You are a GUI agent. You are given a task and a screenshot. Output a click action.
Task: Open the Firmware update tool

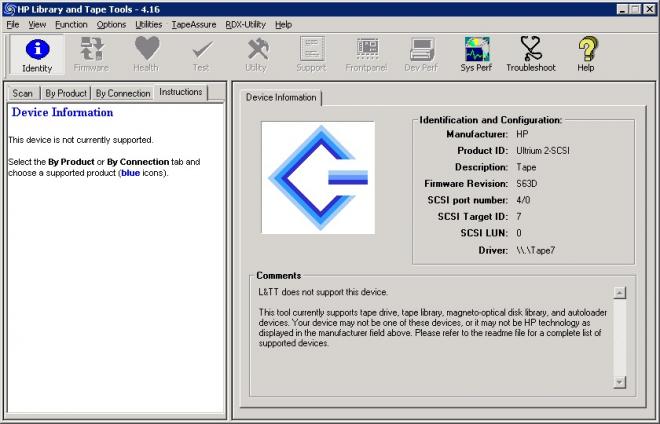[x=91, y=55]
